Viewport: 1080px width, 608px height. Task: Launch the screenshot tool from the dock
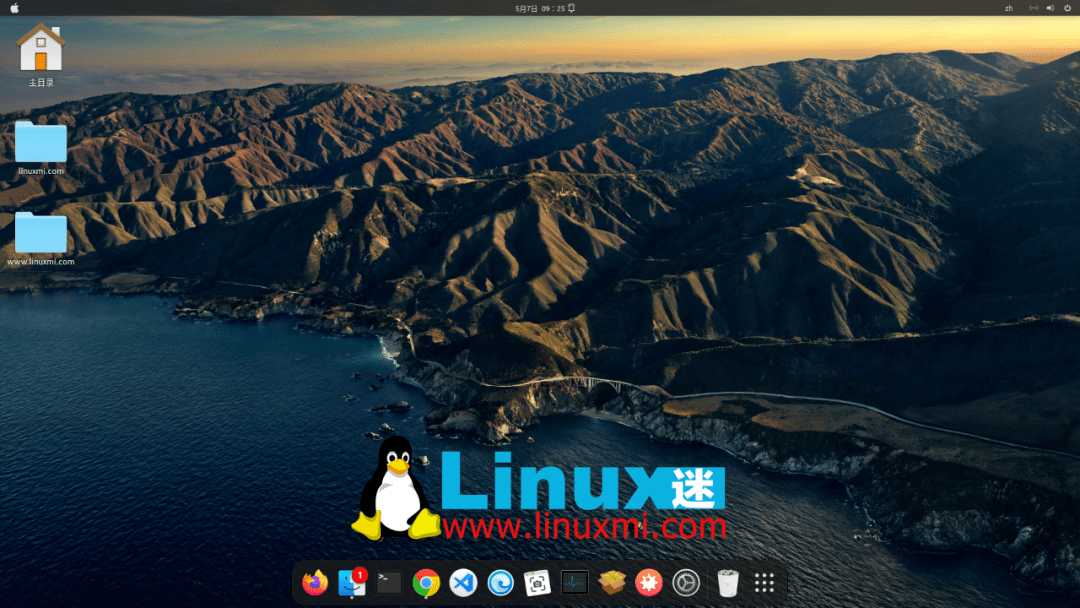point(536,582)
